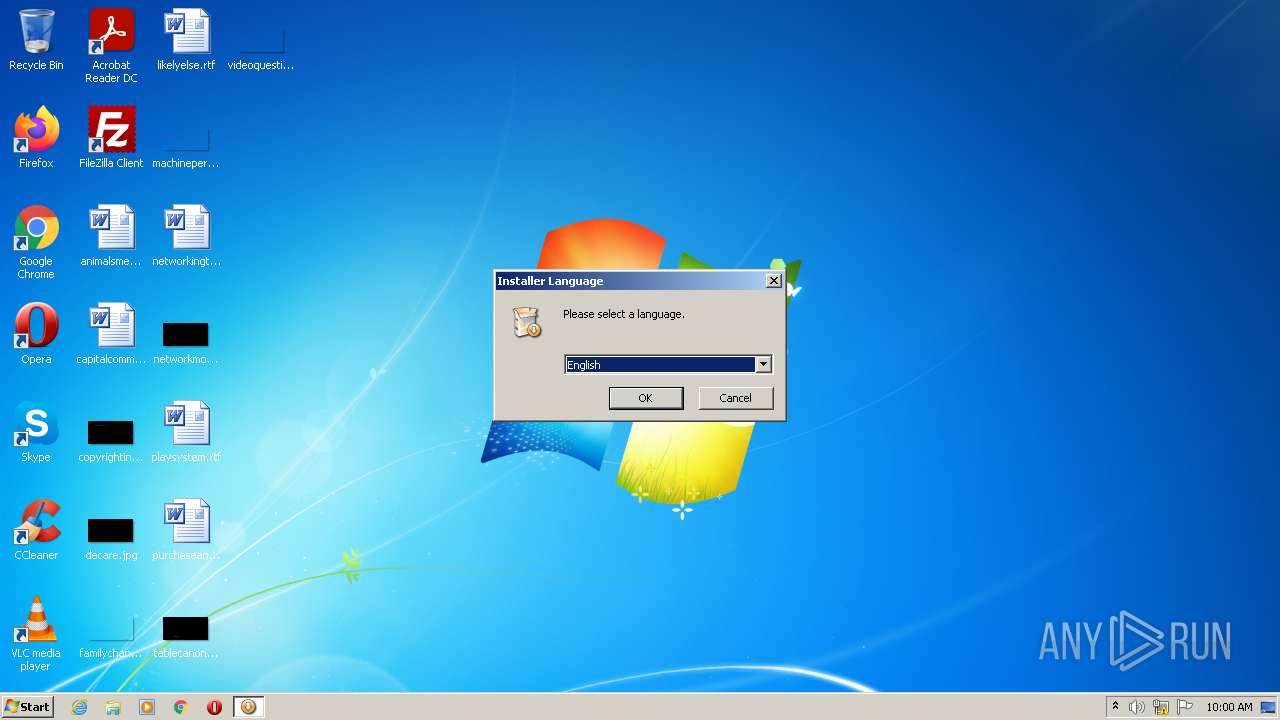The height and width of the screenshot is (720, 1280).
Task: Open Chrome from the taskbar
Action: coord(181,707)
